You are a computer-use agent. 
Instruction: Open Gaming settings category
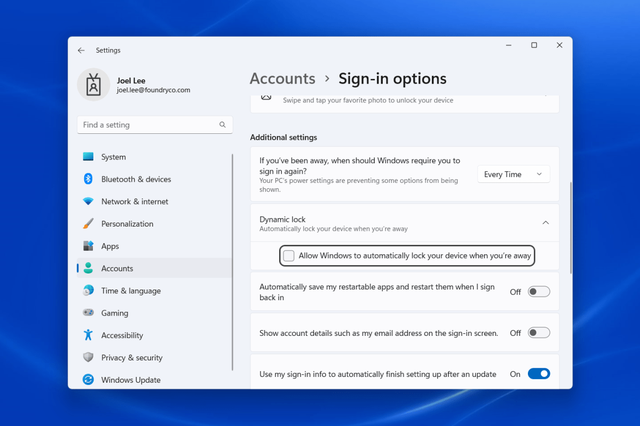click(x=154, y=313)
